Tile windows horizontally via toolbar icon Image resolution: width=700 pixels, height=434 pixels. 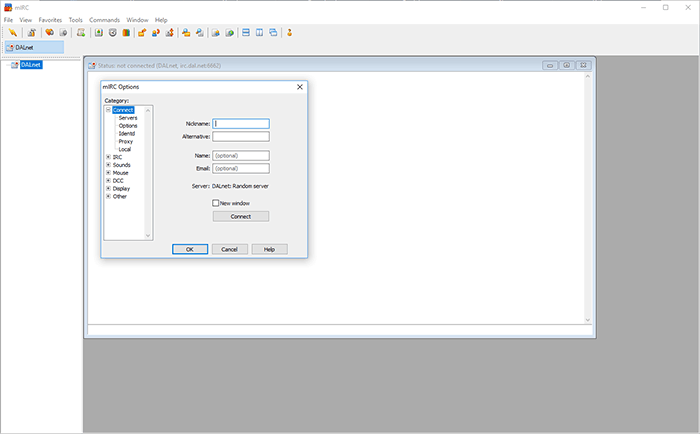coord(246,33)
